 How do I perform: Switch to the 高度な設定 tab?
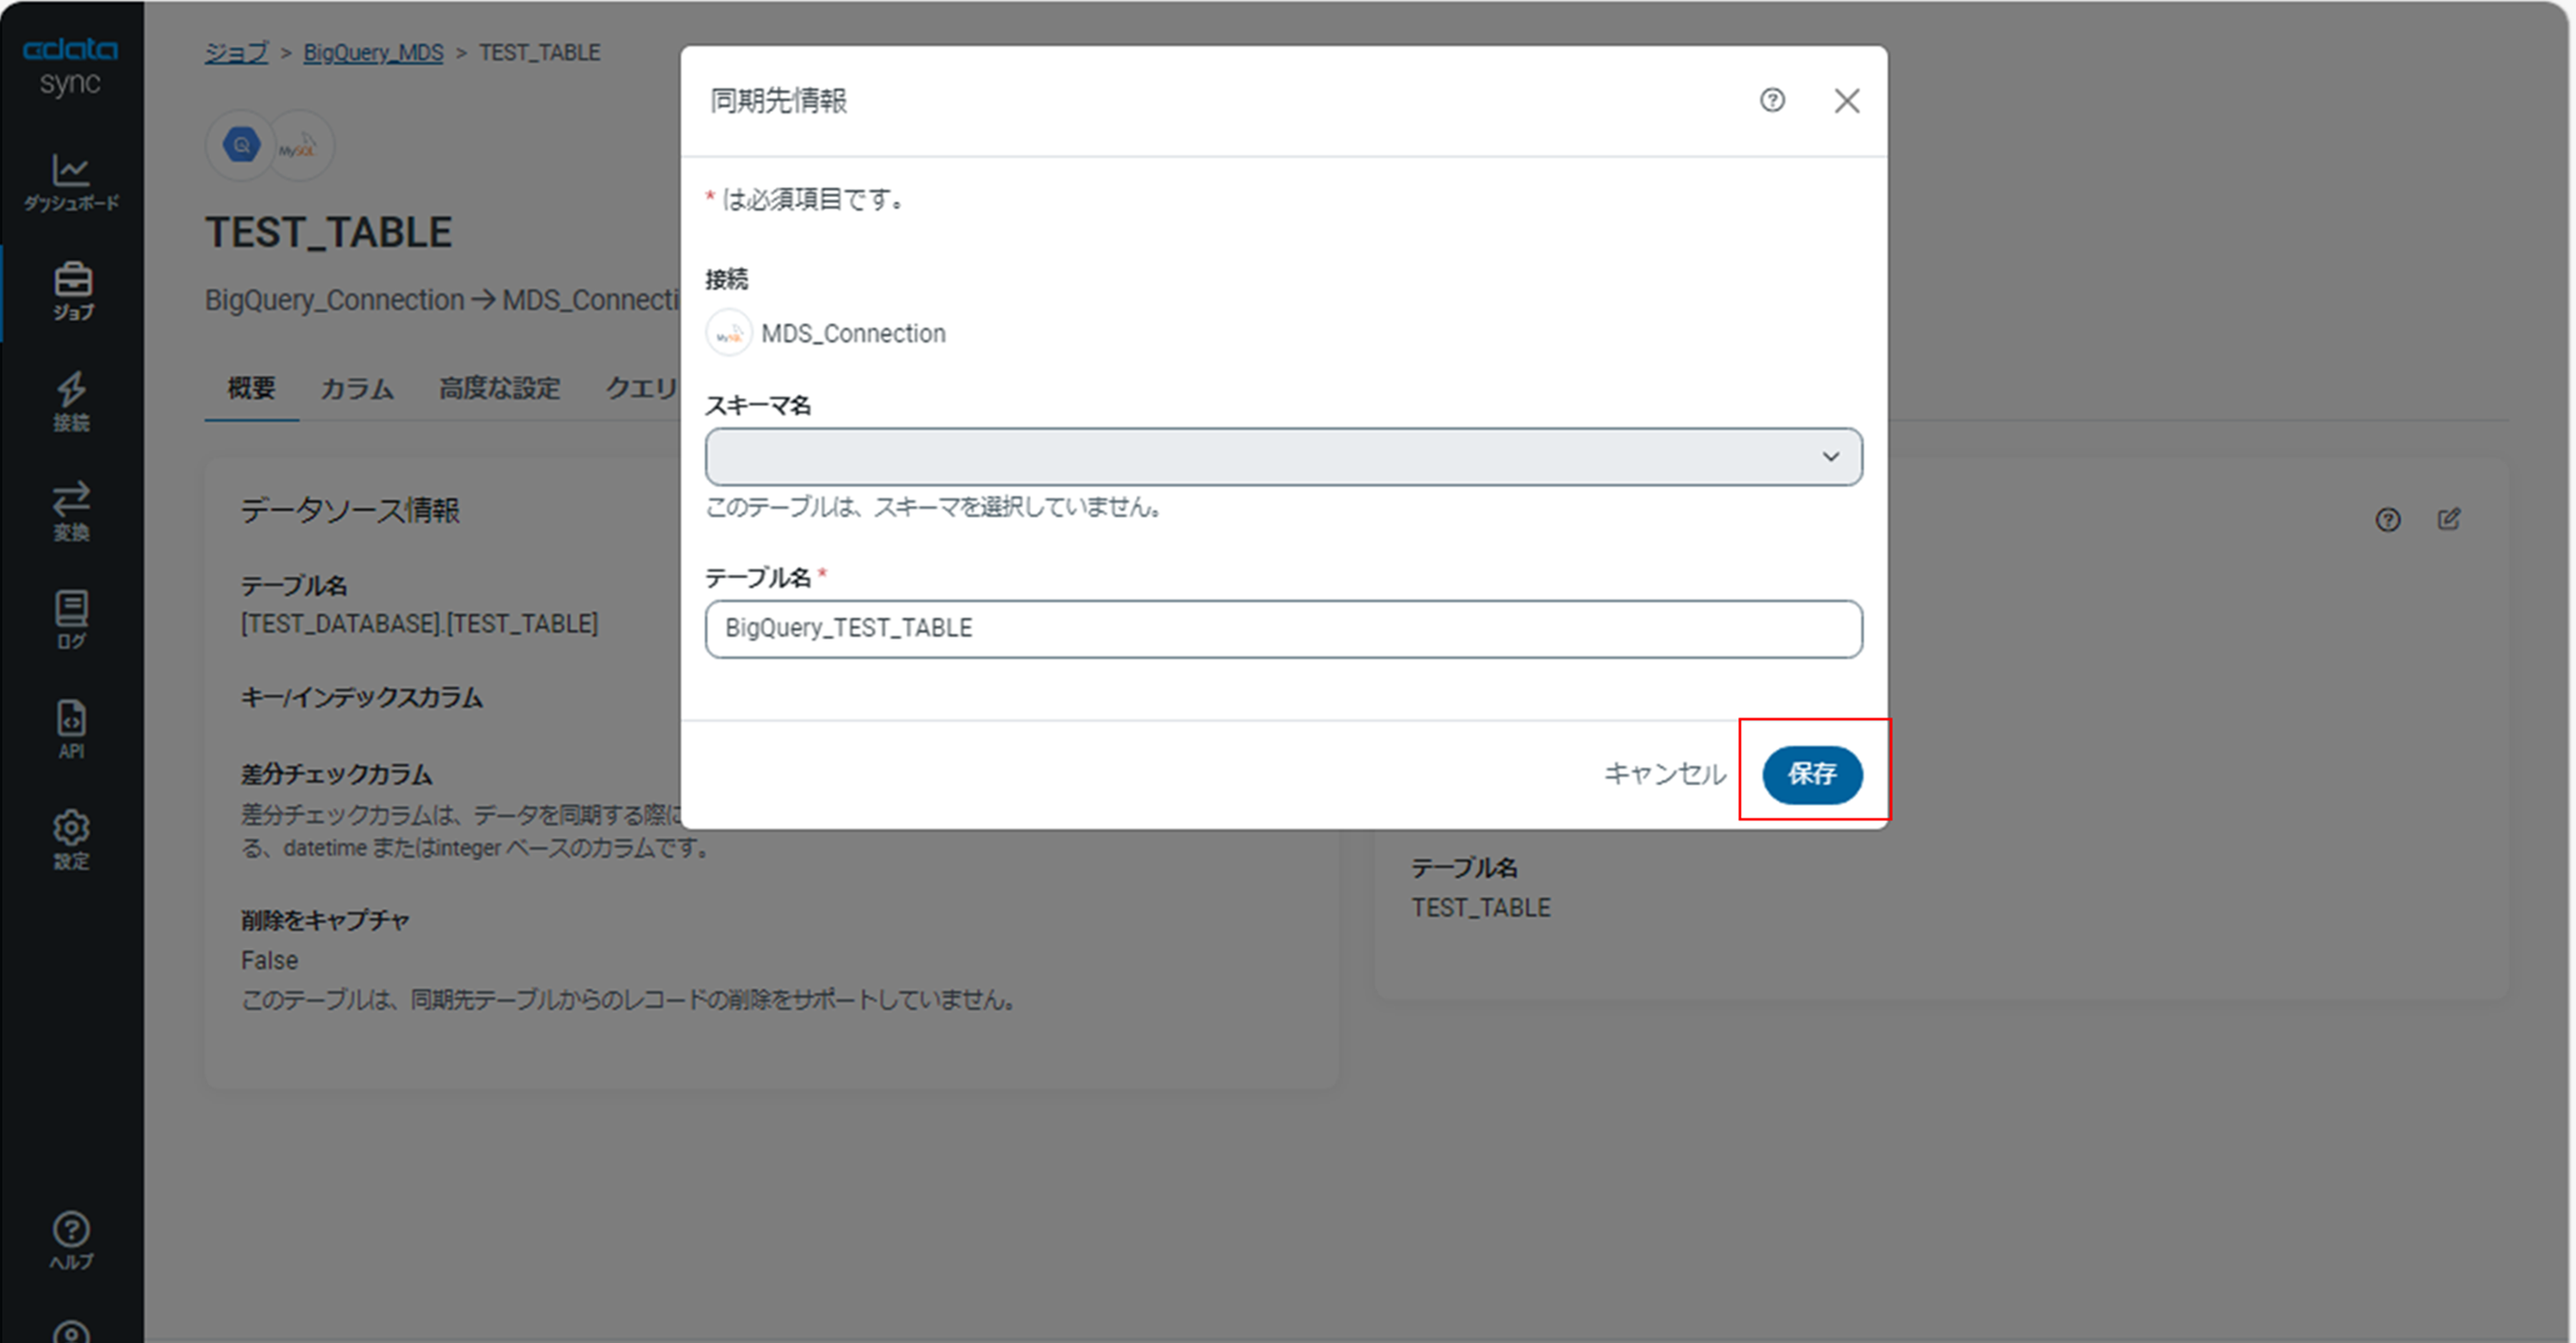pos(500,388)
